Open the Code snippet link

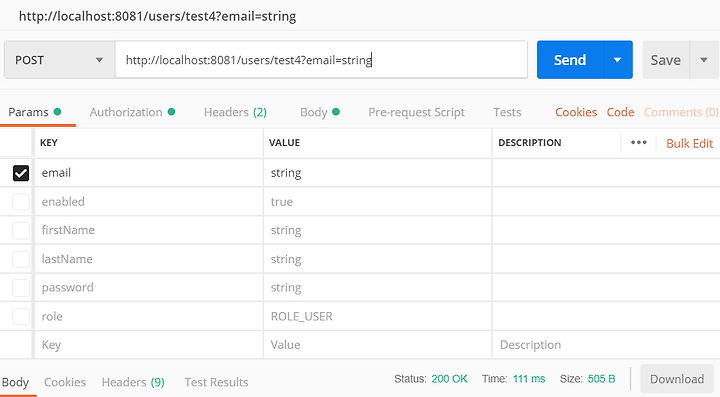coord(620,112)
